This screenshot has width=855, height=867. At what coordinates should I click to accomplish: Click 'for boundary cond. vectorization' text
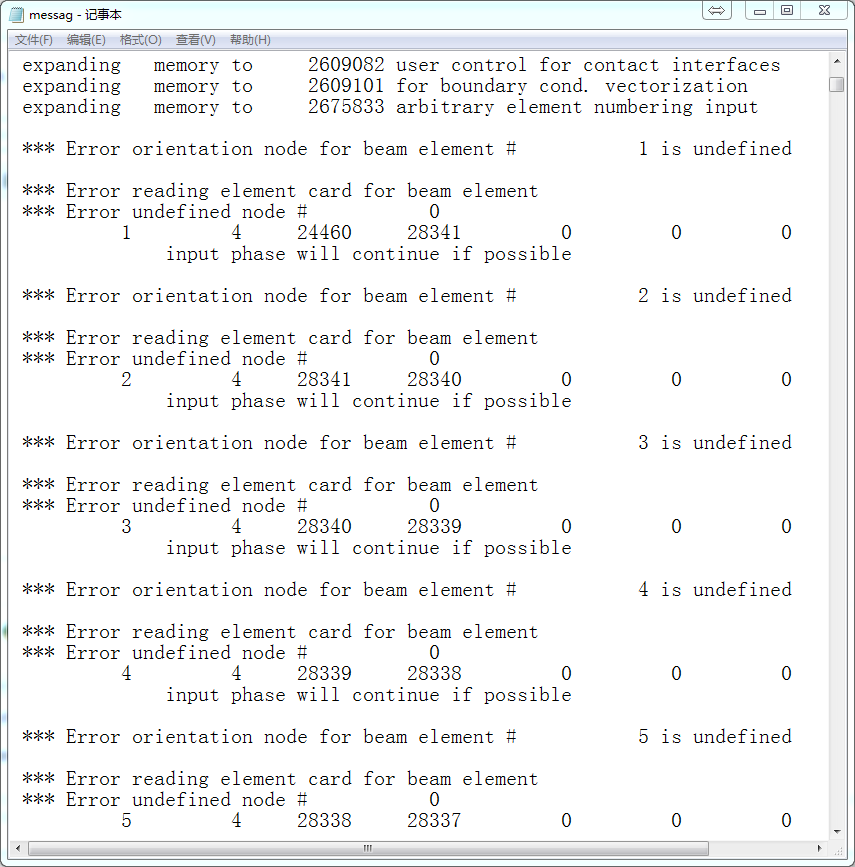click(572, 86)
